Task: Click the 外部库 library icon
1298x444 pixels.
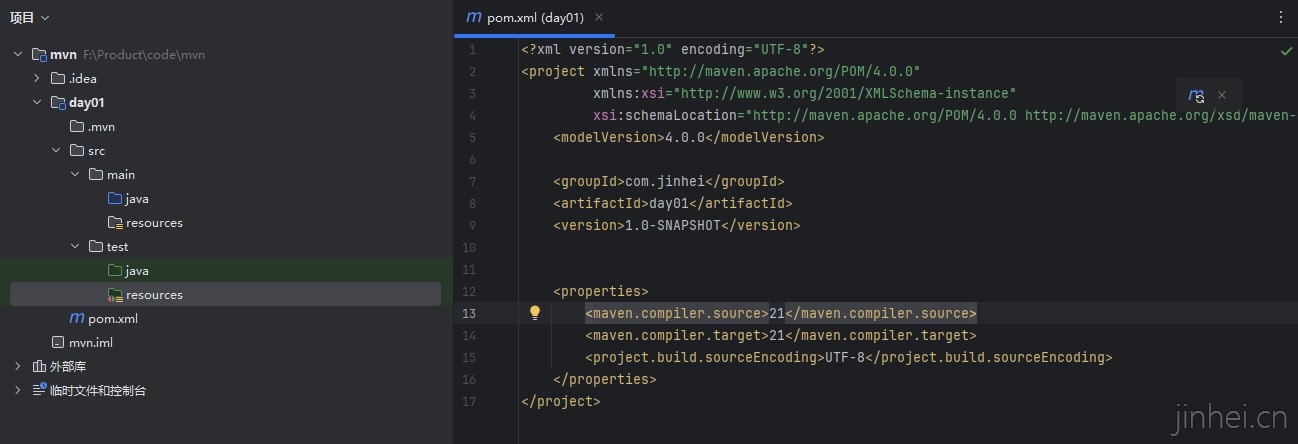Action: coord(38,366)
